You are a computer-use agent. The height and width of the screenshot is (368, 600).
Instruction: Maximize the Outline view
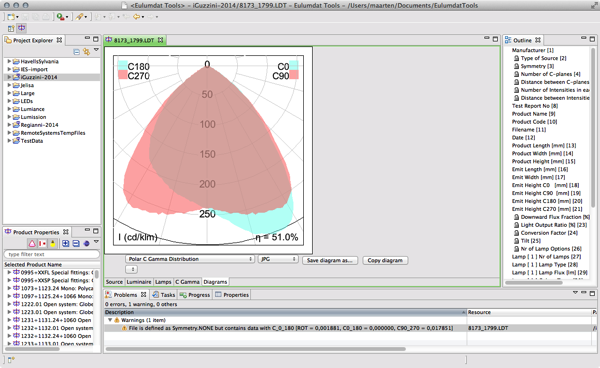tap(592, 39)
